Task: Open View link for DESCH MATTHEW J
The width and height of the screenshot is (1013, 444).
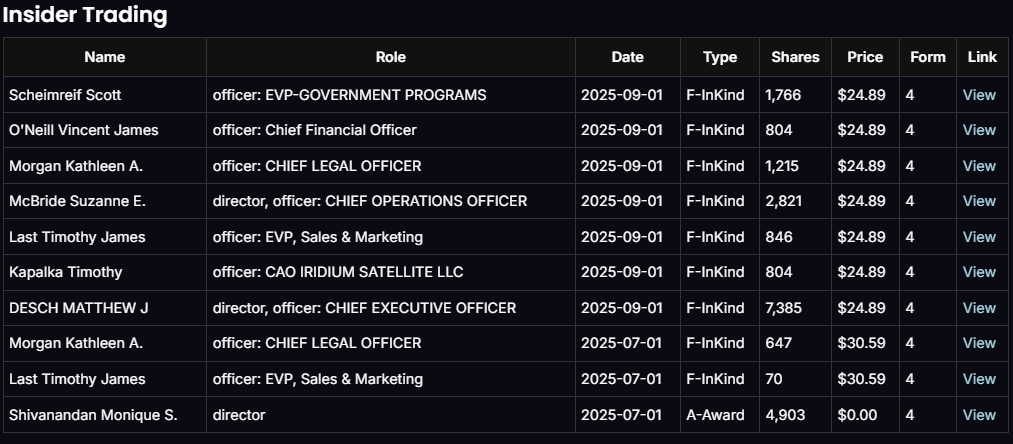Action: coord(979,308)
